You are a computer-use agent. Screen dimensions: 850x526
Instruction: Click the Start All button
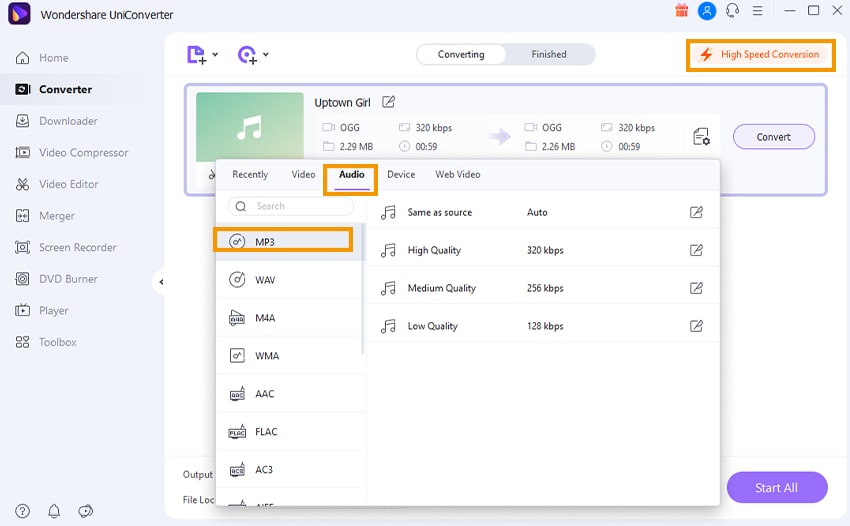777,487
